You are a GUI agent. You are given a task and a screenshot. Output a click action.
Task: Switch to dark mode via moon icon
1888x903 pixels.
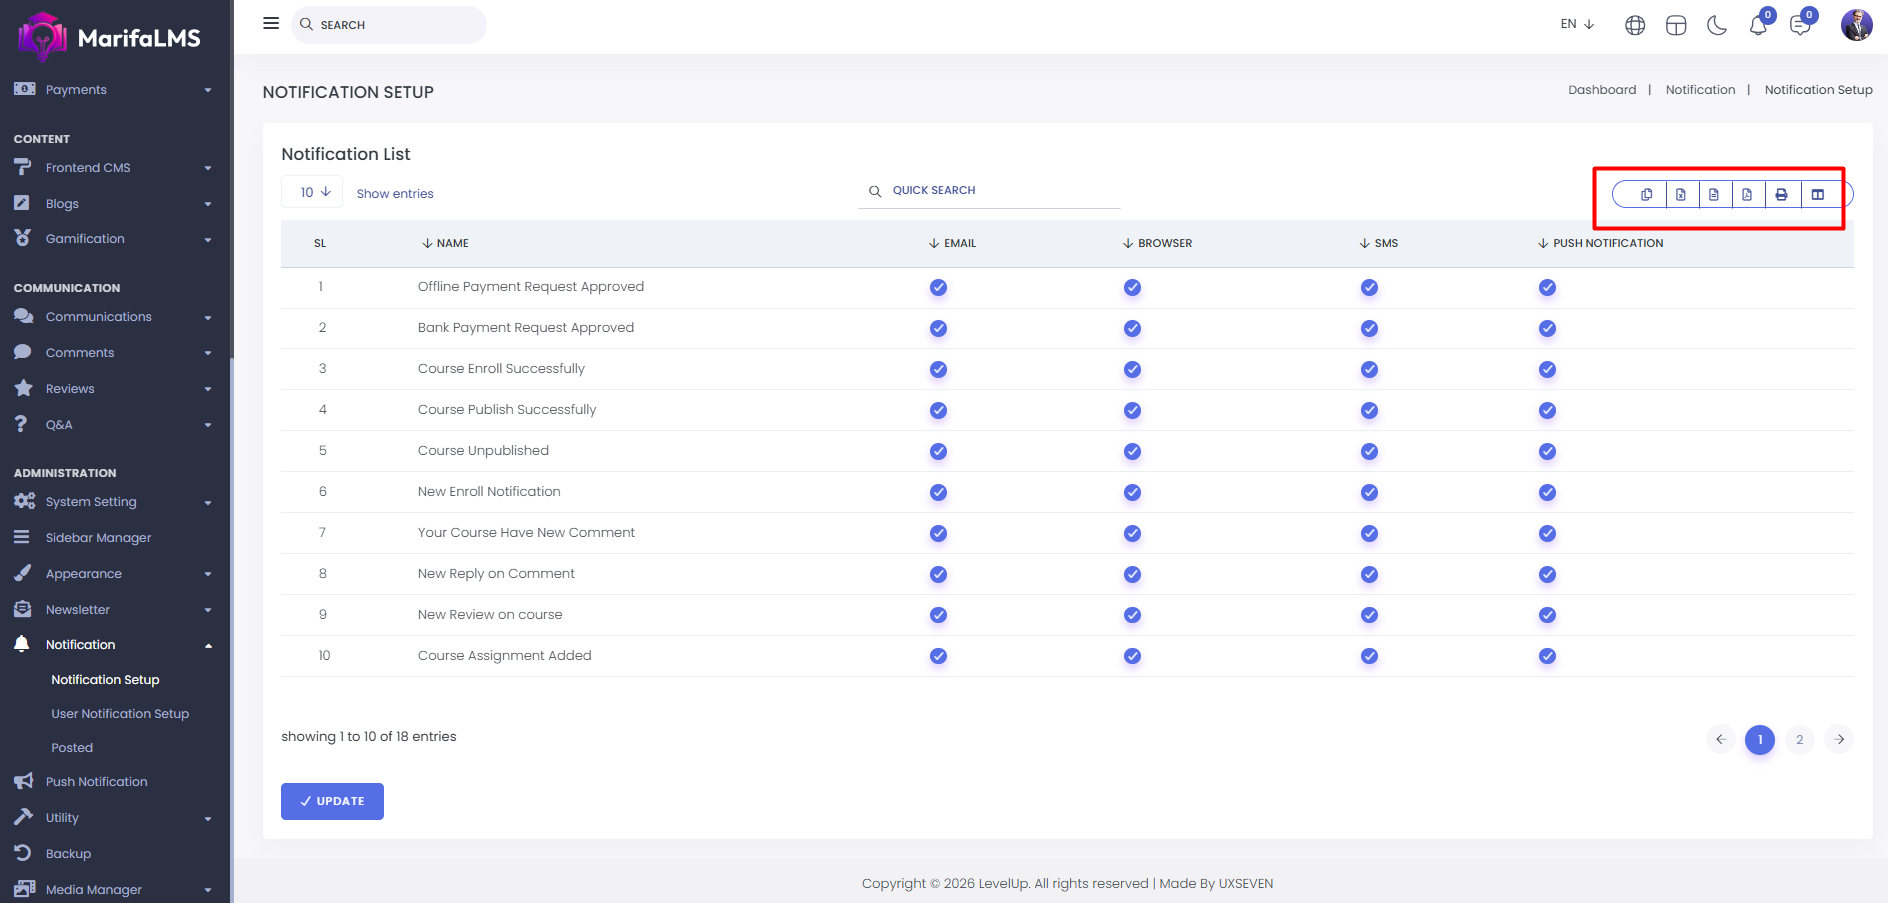1717,25
